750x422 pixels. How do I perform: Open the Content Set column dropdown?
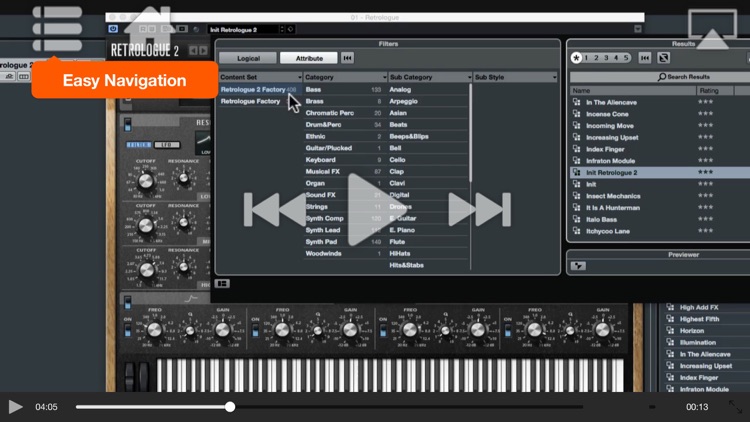coord(299,77)
